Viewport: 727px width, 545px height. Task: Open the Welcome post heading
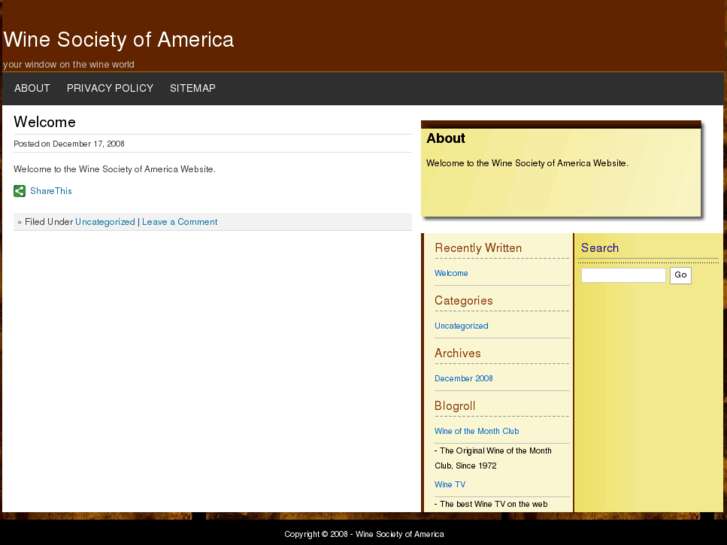pyautogui.click(x=44, y=122)
